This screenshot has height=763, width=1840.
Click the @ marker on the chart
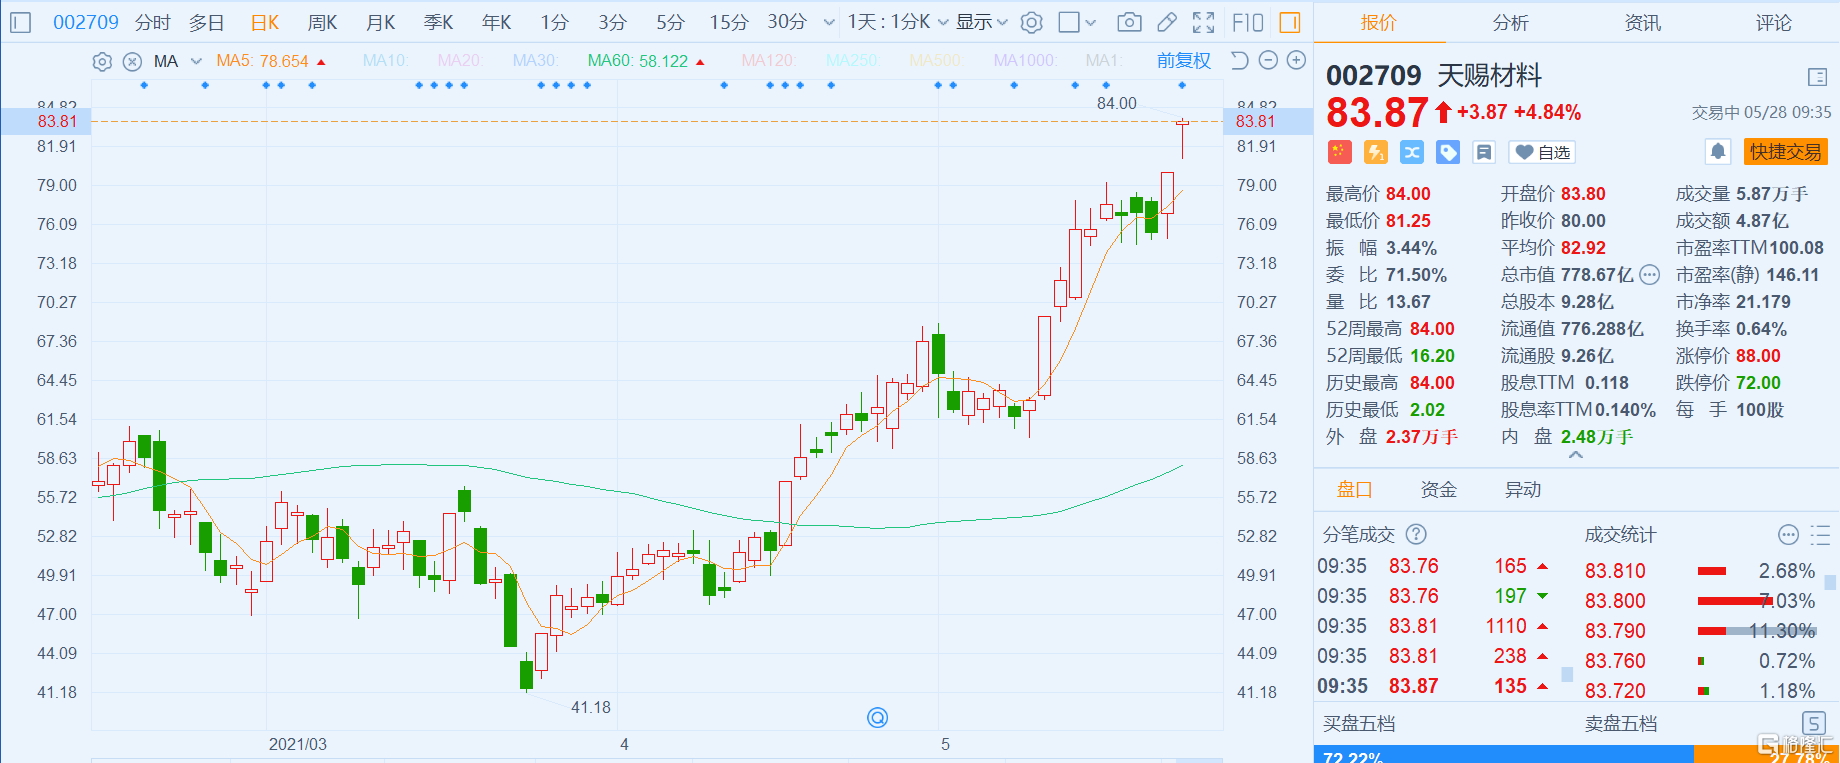(877, 717)
